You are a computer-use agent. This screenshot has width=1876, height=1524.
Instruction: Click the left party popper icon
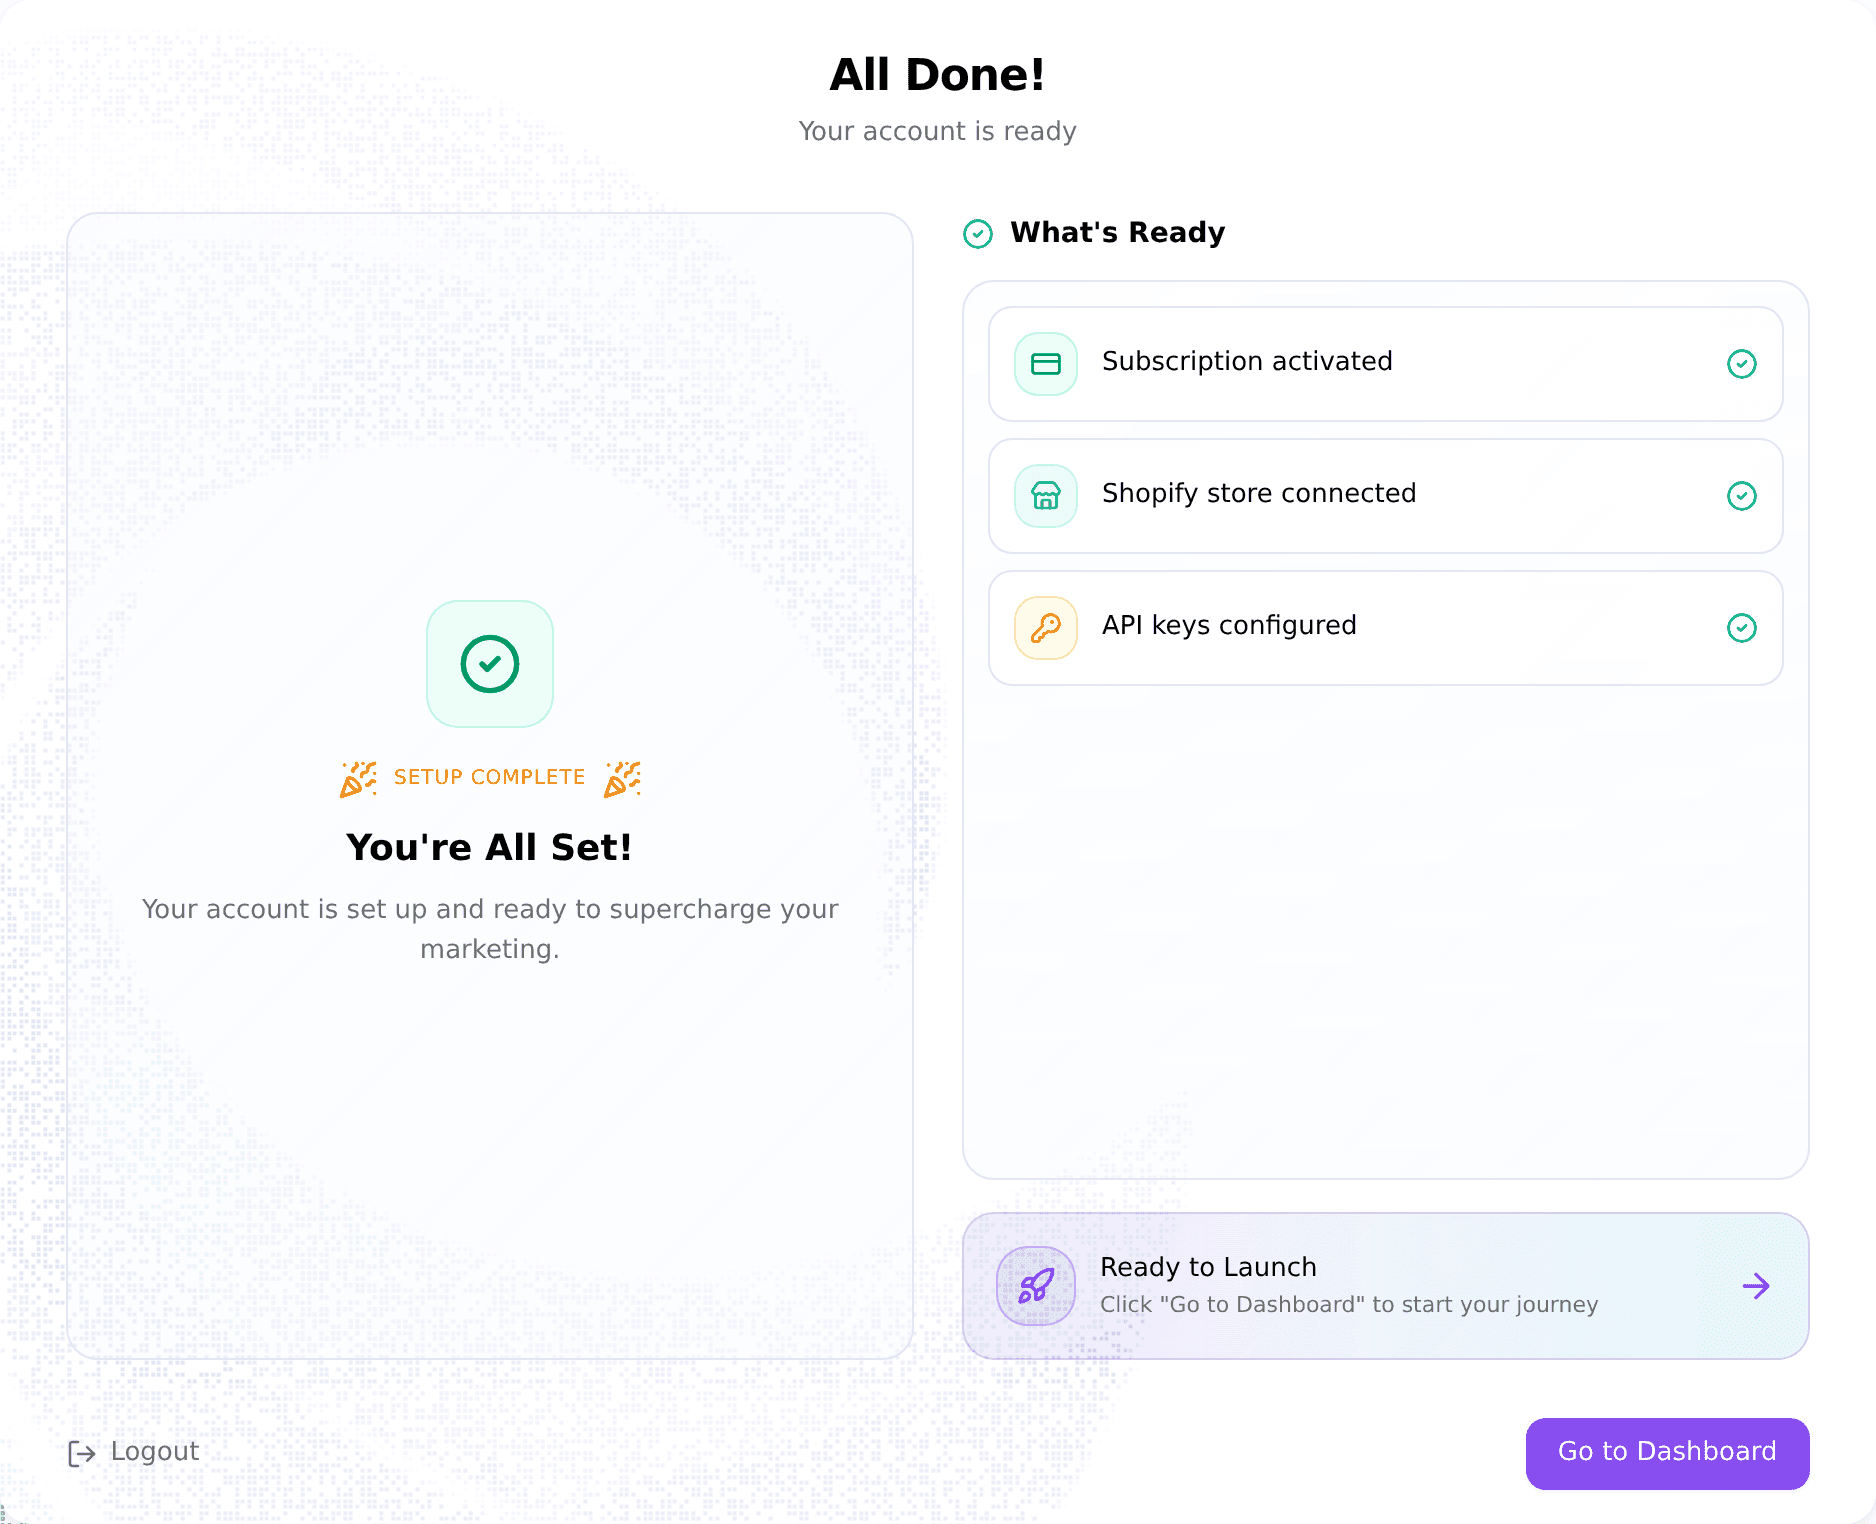pos(358,778)
